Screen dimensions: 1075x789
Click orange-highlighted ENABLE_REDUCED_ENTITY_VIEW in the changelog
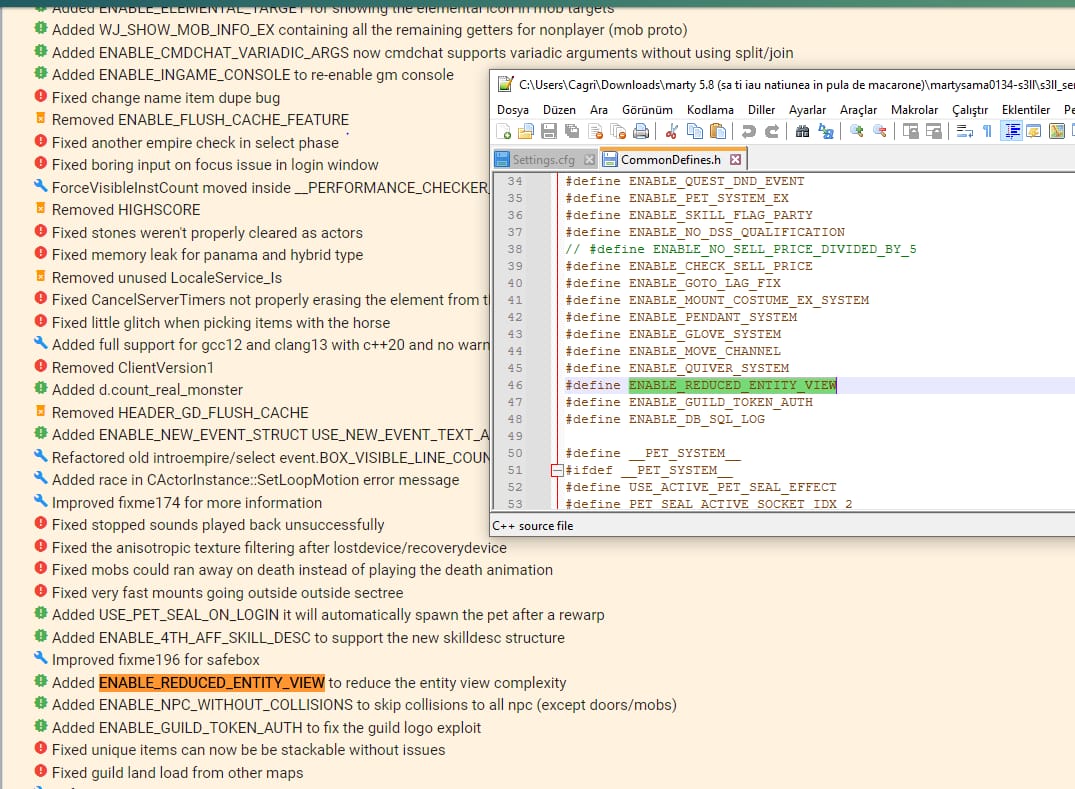pyautogui.click(x=212, y=683)
